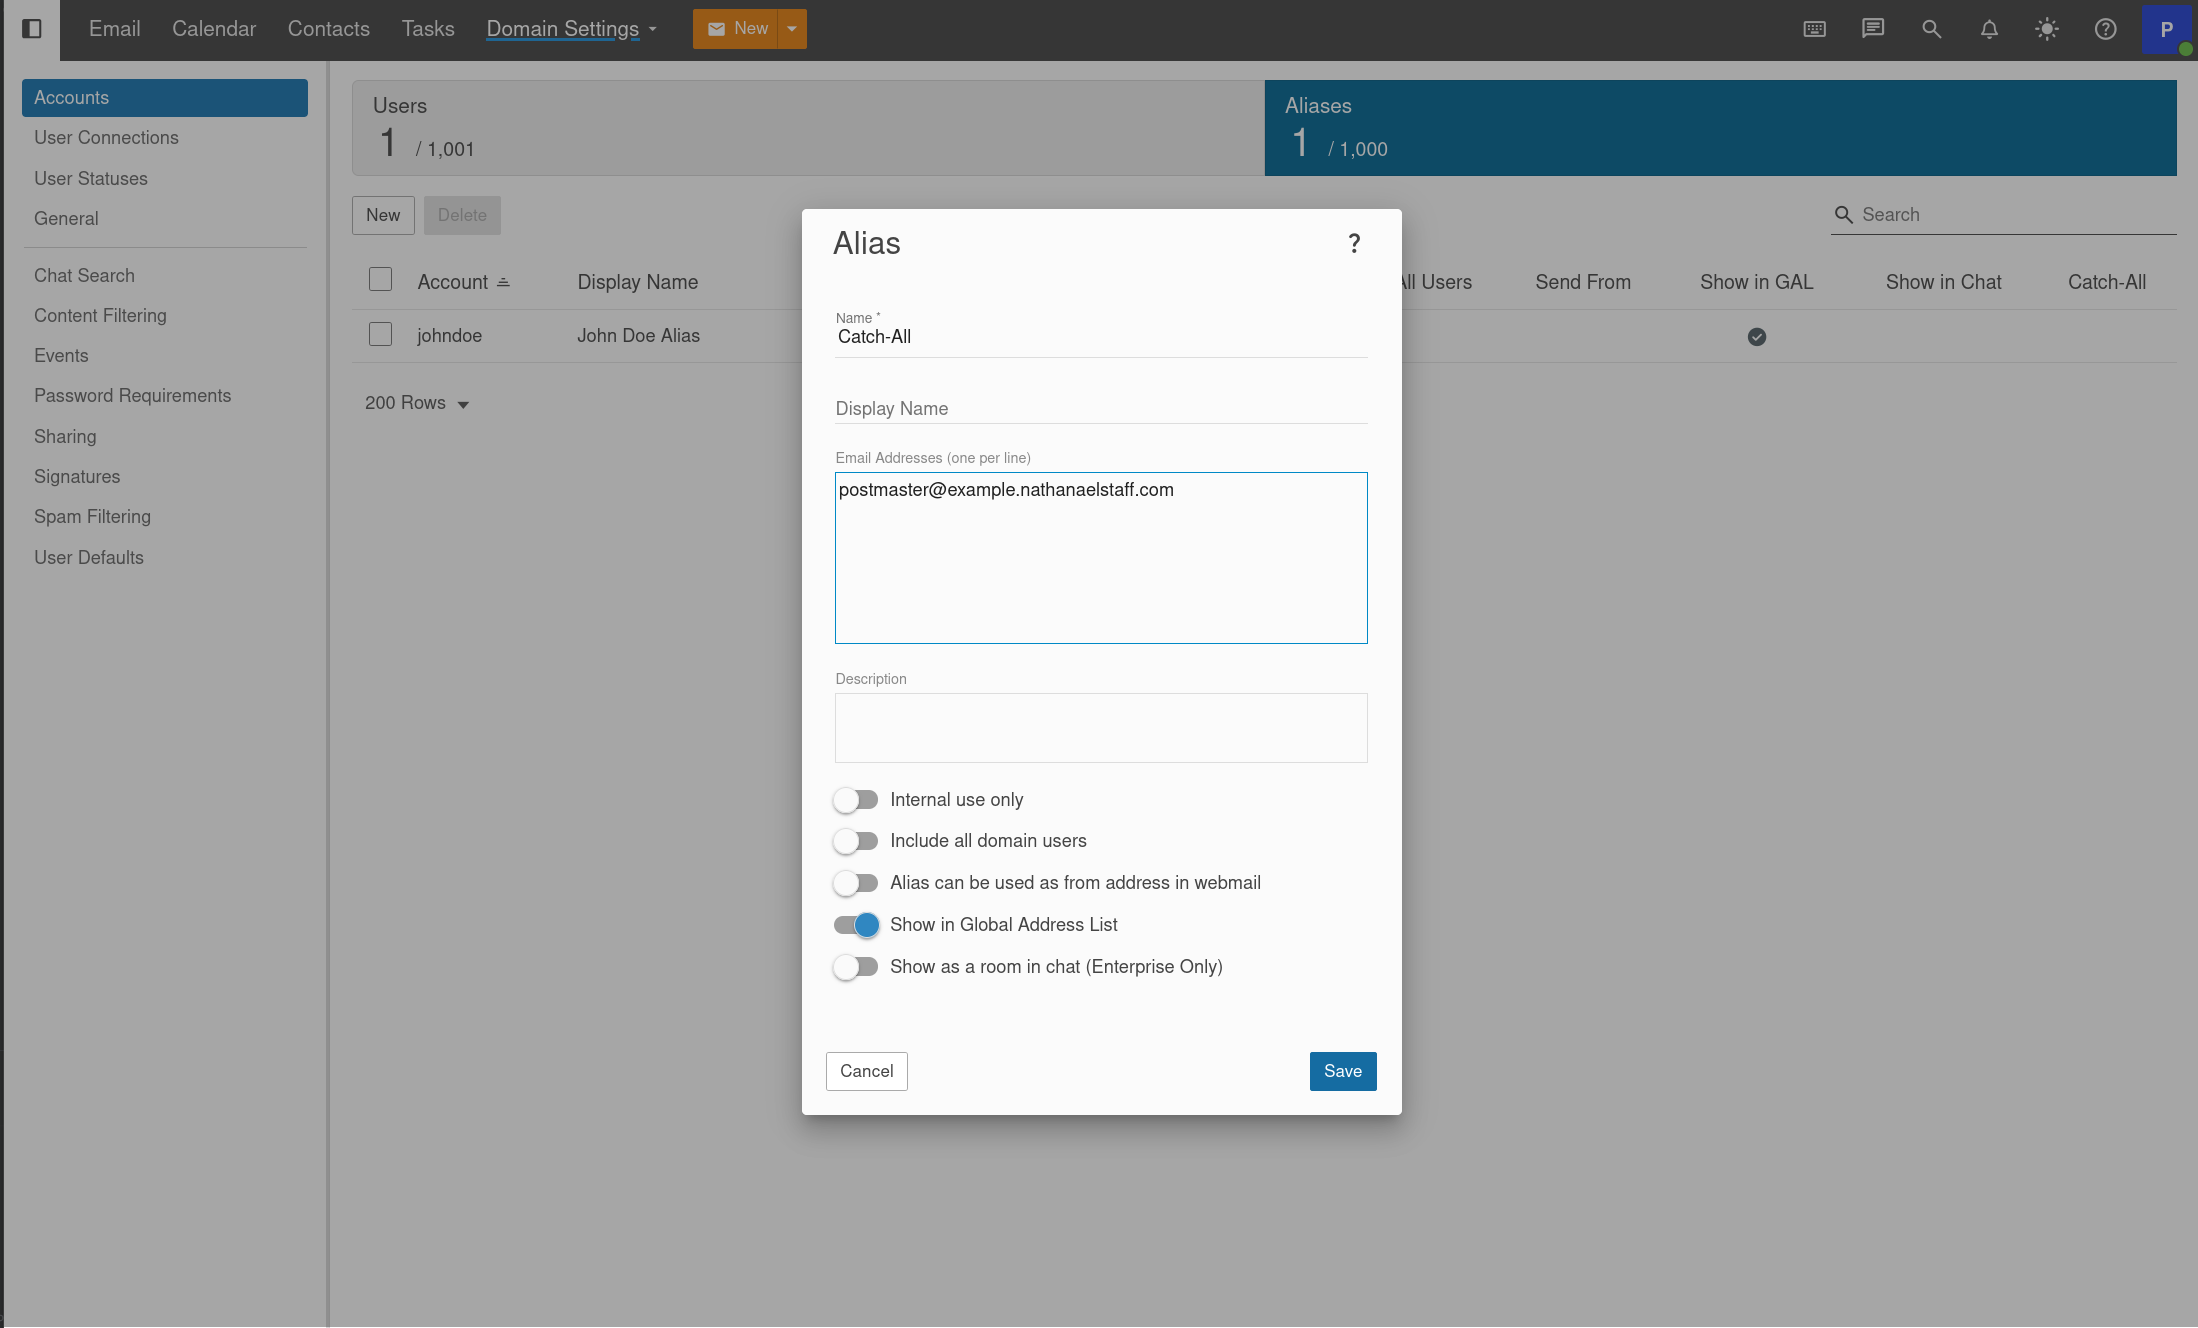
Task: Open the notifications bell
Action: [x=1989, y=29]
